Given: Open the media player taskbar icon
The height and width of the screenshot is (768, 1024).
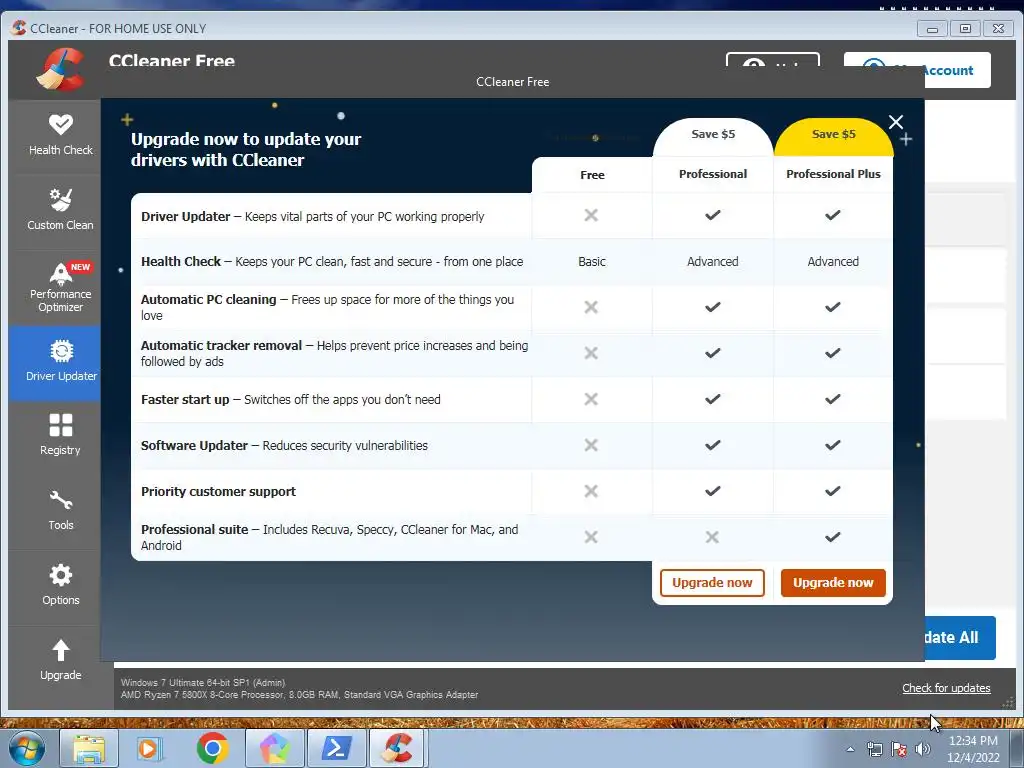Looking at the screenshot, I should [150, 748].
